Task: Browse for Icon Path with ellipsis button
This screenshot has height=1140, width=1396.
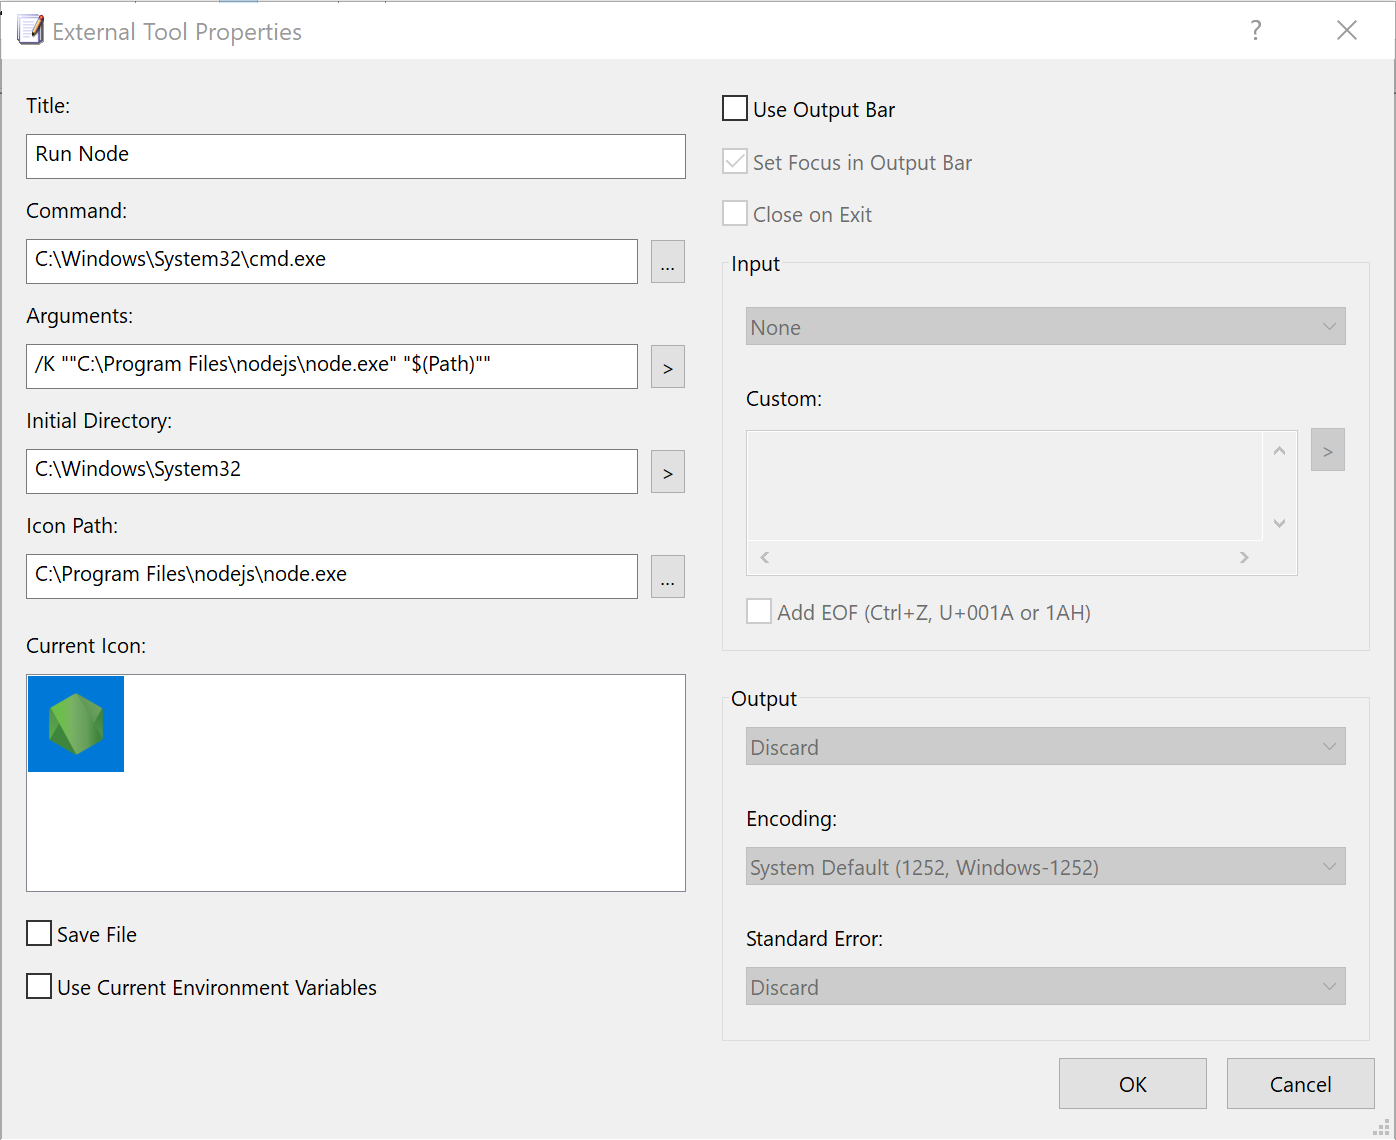Action: coord(668,577)
